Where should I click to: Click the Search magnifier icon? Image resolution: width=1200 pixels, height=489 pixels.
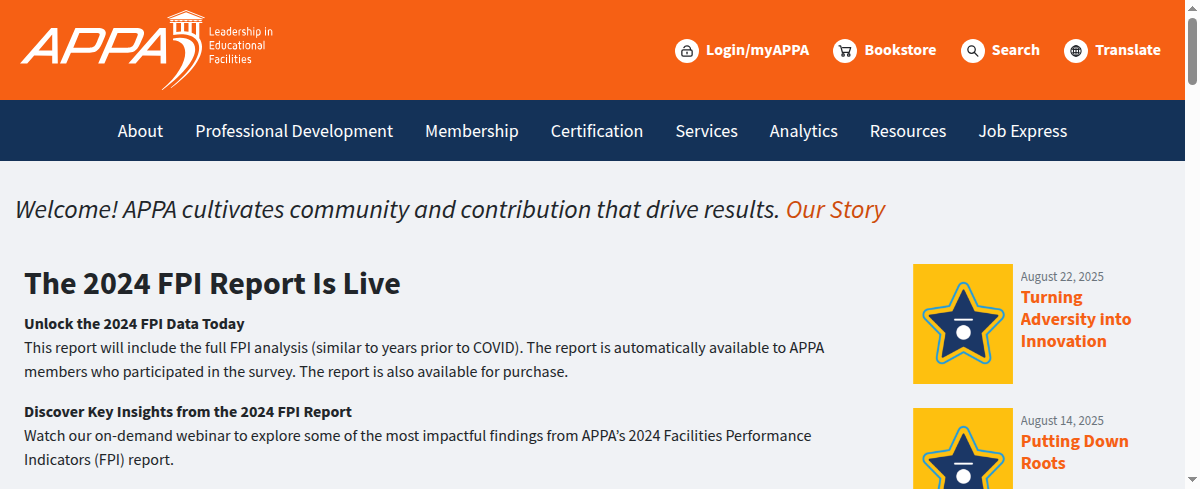(x=973, y=51)
